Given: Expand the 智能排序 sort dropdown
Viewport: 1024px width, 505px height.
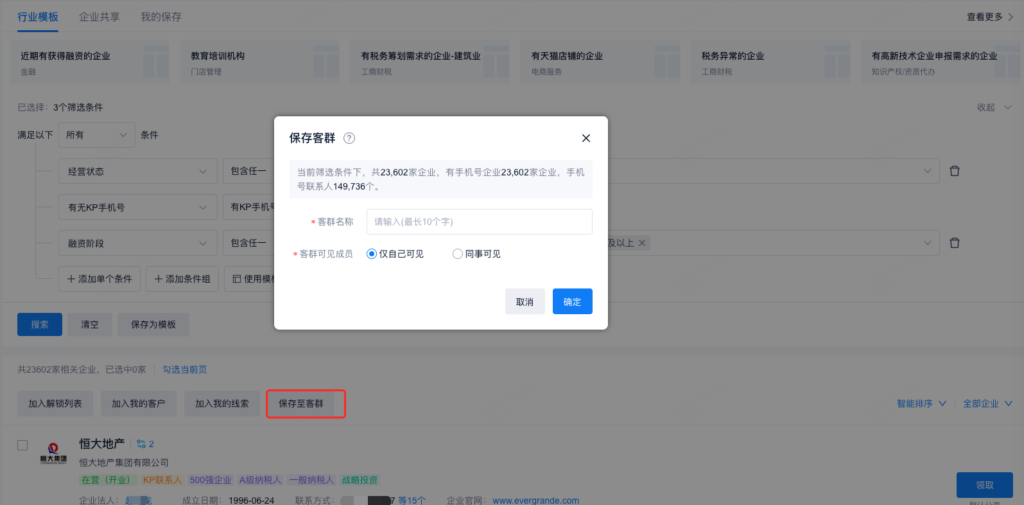Looking at the screenshot, I should pyautogui.click(x=921, y=404).
